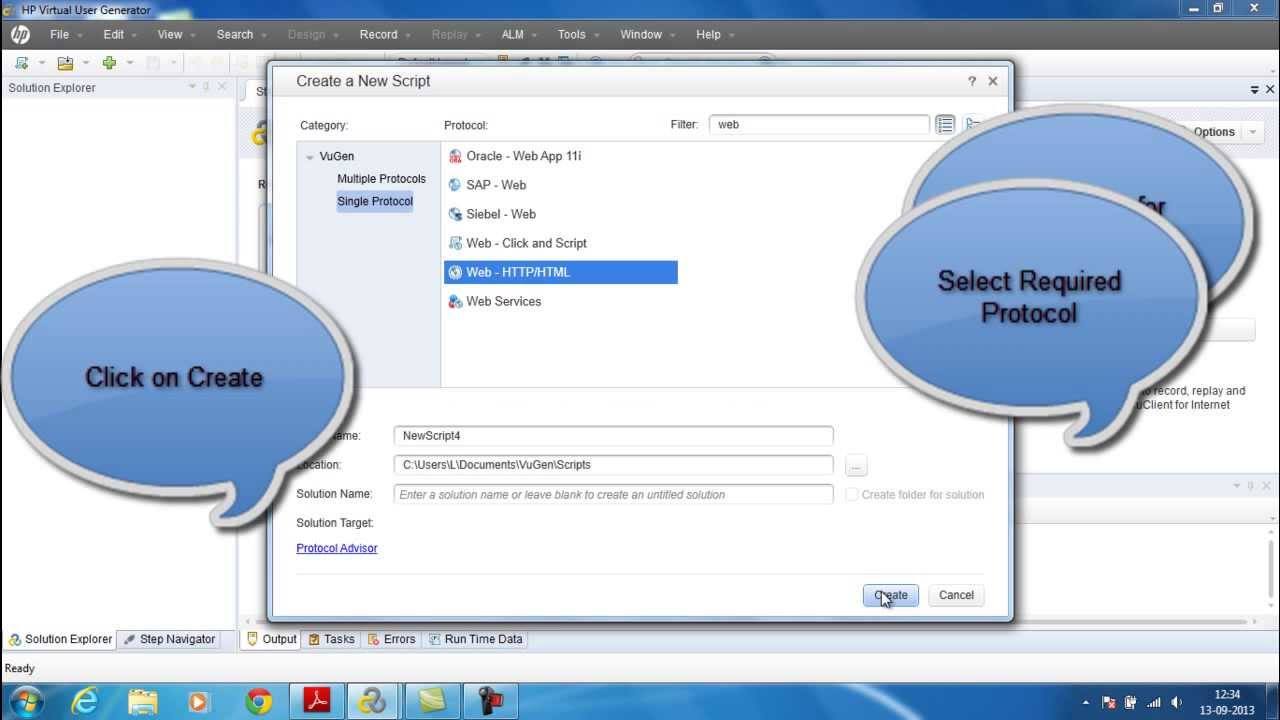Open Windows Explorer from the taskbar
The height and width of the screenshot is (720, 1280).
point(143,702)
